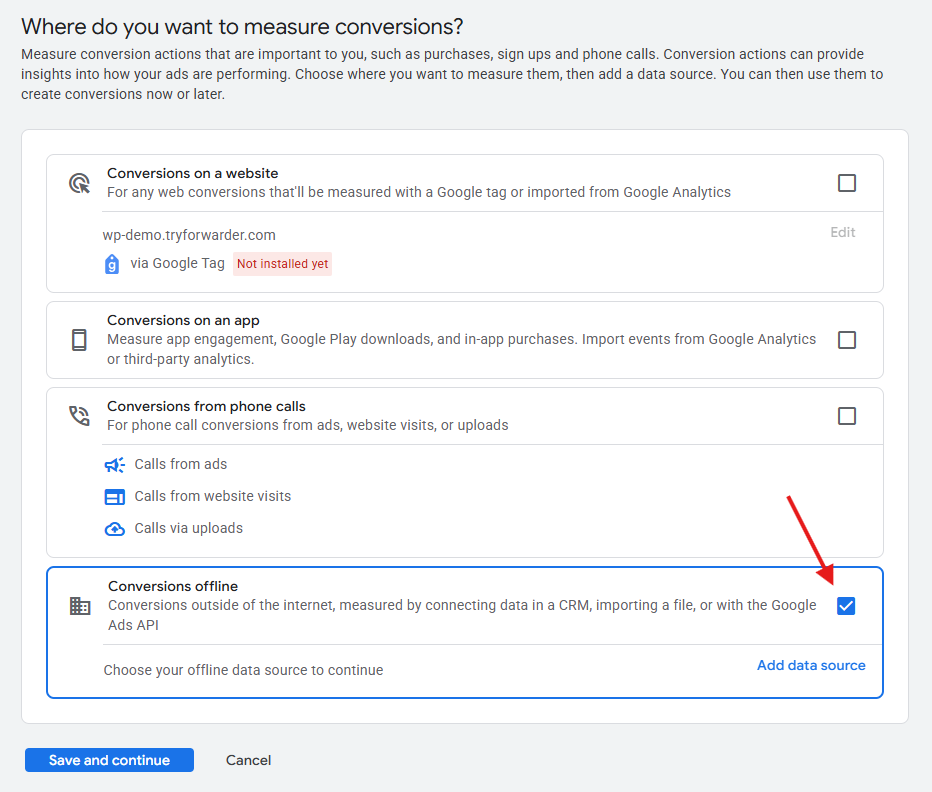Click the app conversions phone icon
Viewport: 932px width, 792px height.
79,340
